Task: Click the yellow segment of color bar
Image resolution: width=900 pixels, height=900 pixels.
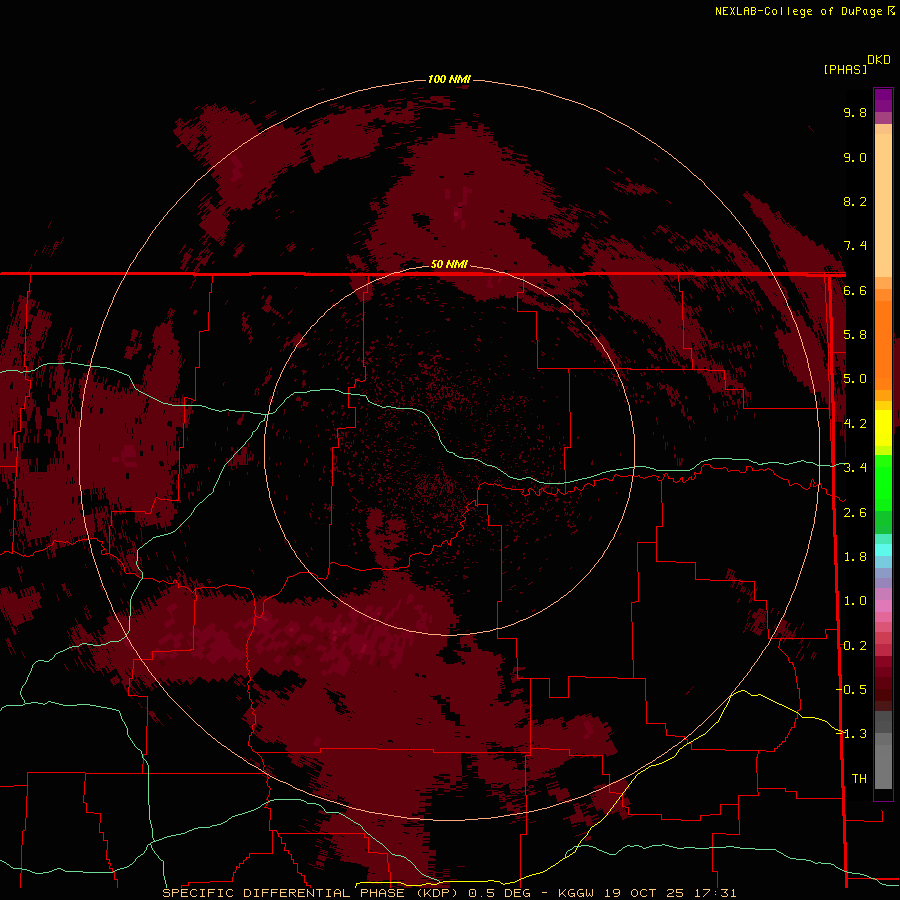Action: tap(883, 428)
